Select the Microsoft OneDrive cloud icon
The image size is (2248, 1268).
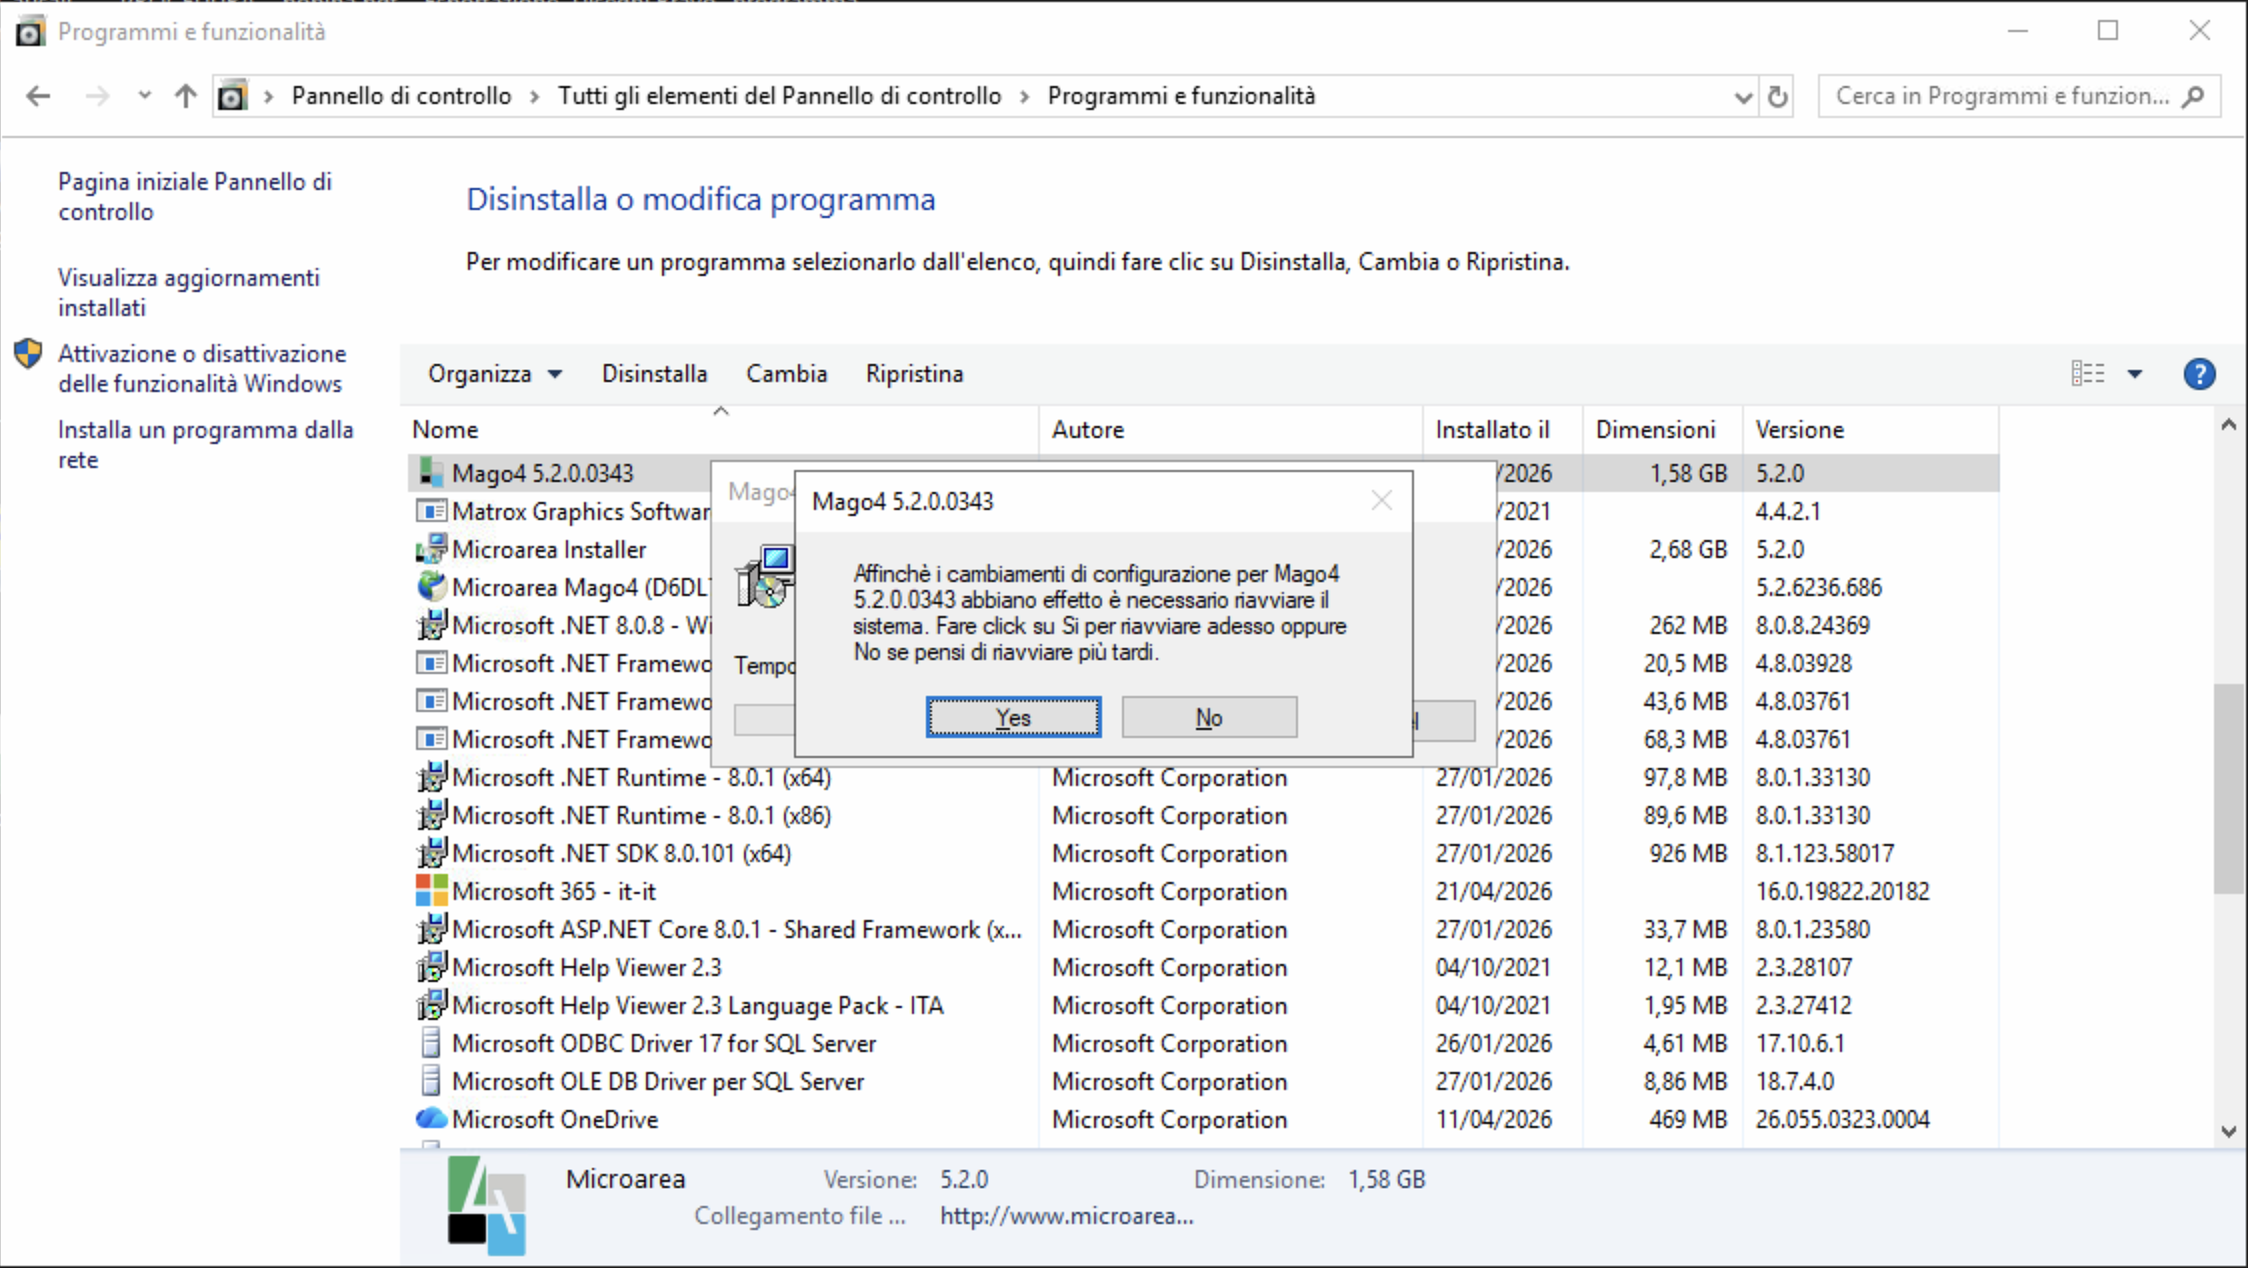(x=431, y=1119)
